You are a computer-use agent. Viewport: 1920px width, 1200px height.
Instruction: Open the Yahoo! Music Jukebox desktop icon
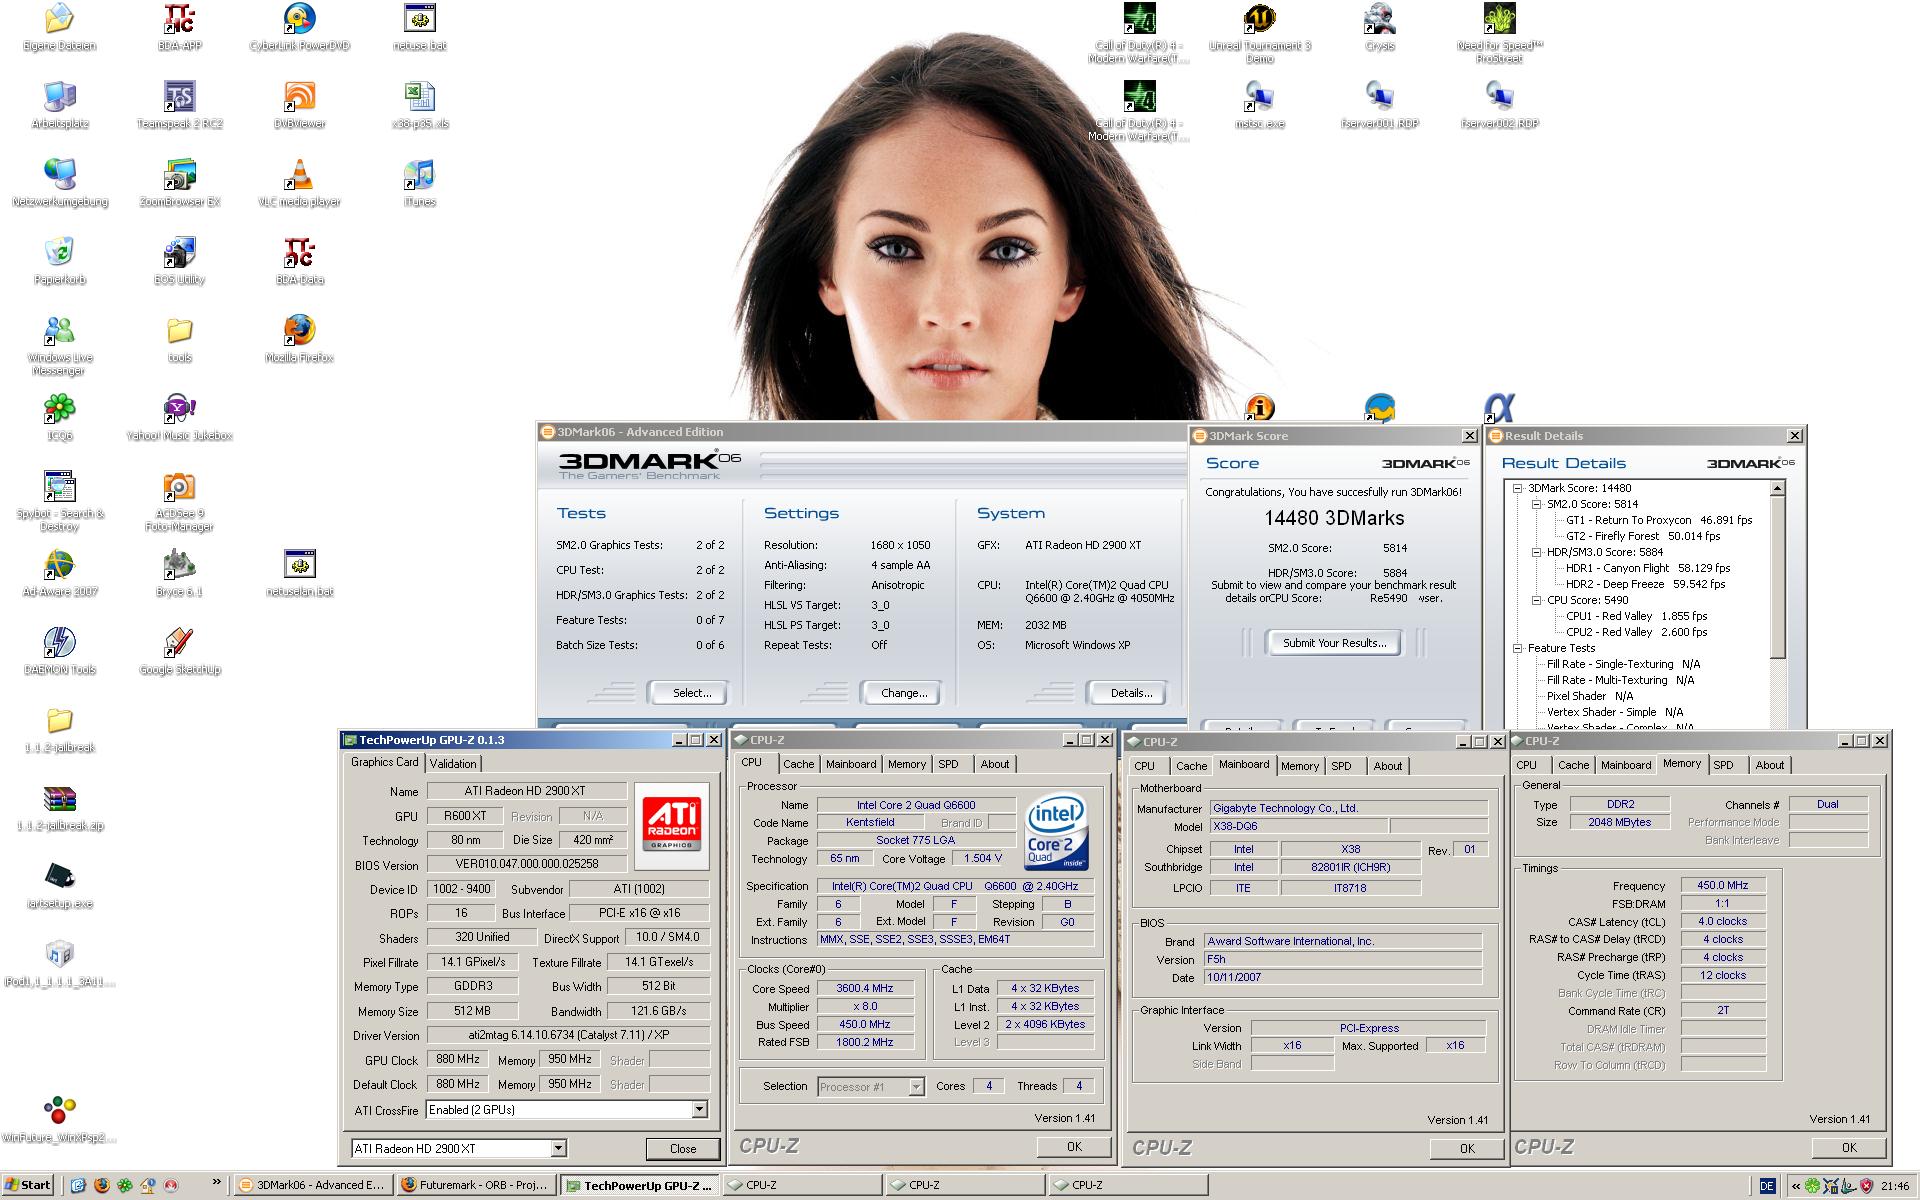pos(180,417)
